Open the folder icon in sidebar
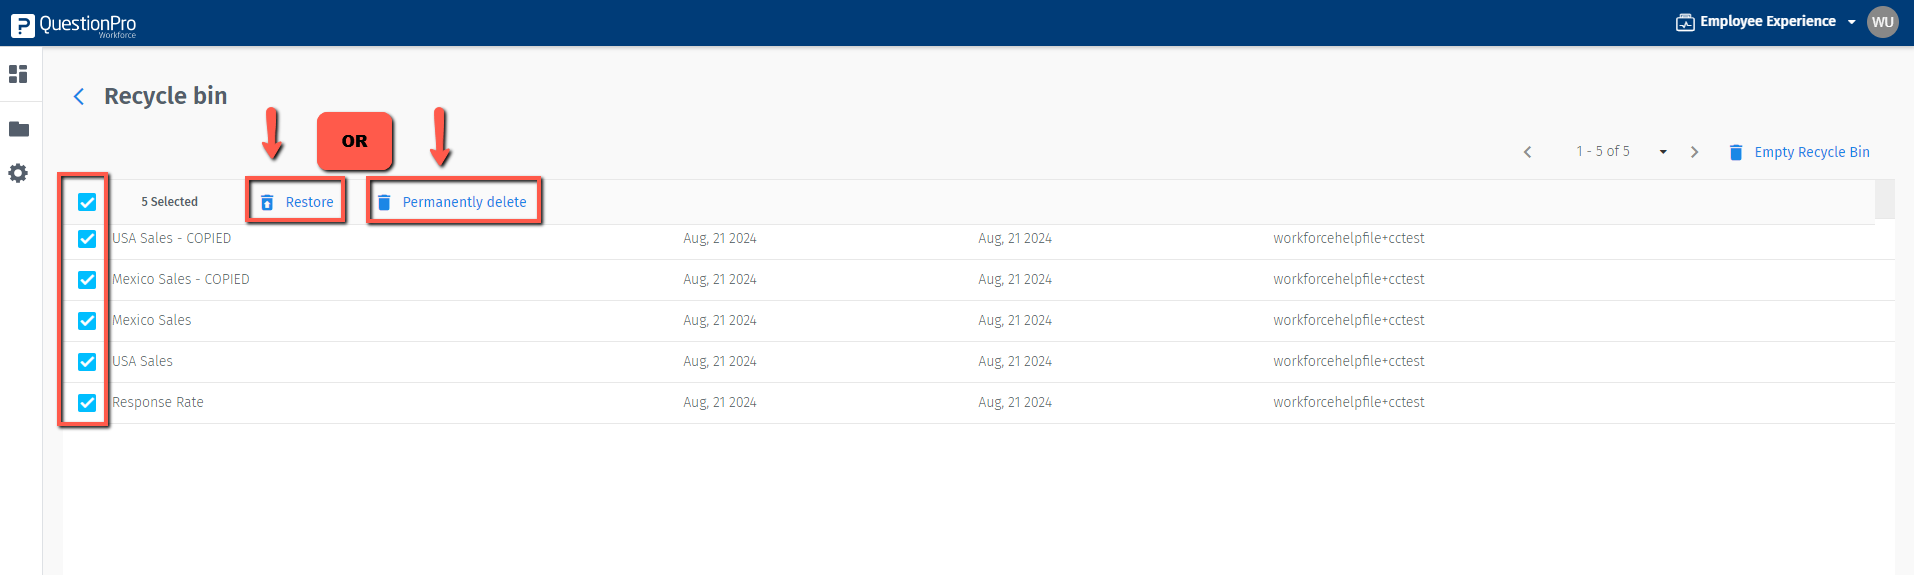The width and height of the screenshot is (1914, 575). tap(18, 129)
